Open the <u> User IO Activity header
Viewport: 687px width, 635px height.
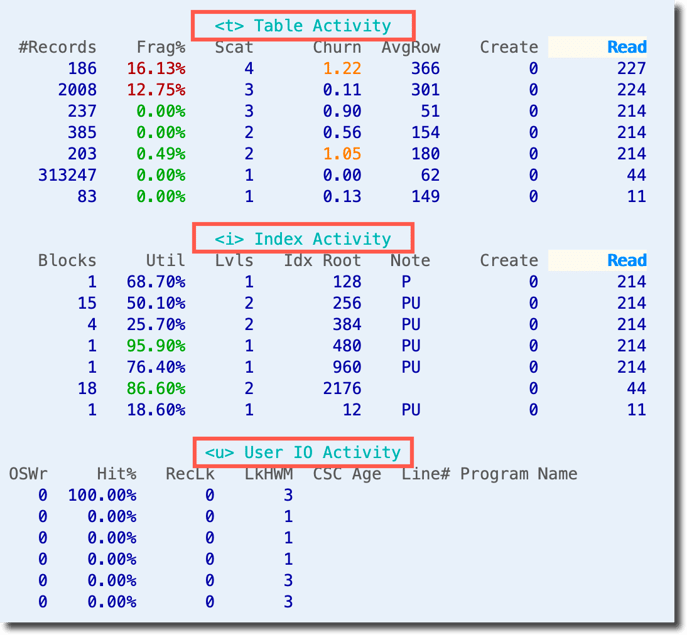point(302,452)
